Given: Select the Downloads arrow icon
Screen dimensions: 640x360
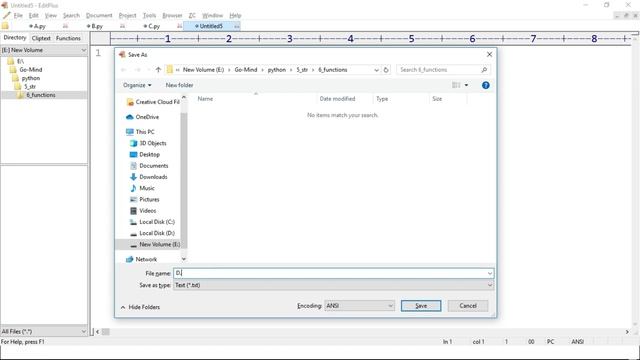Looking at the screenshot, I should (133, 177).
